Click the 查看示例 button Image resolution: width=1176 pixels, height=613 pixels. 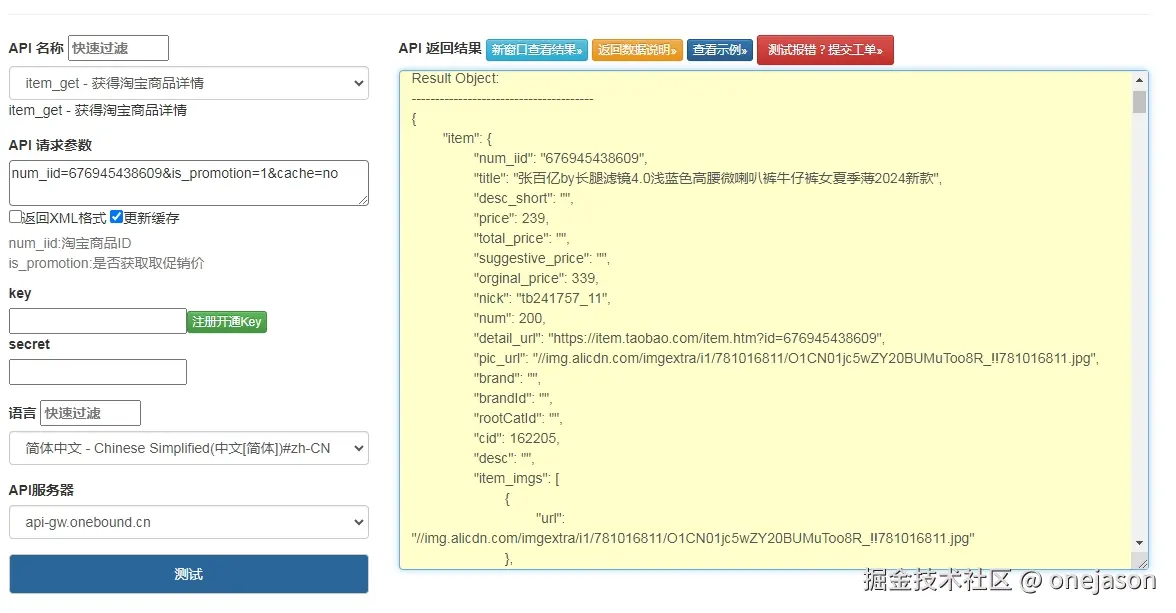pyautogui.click(x=720, y=50)
